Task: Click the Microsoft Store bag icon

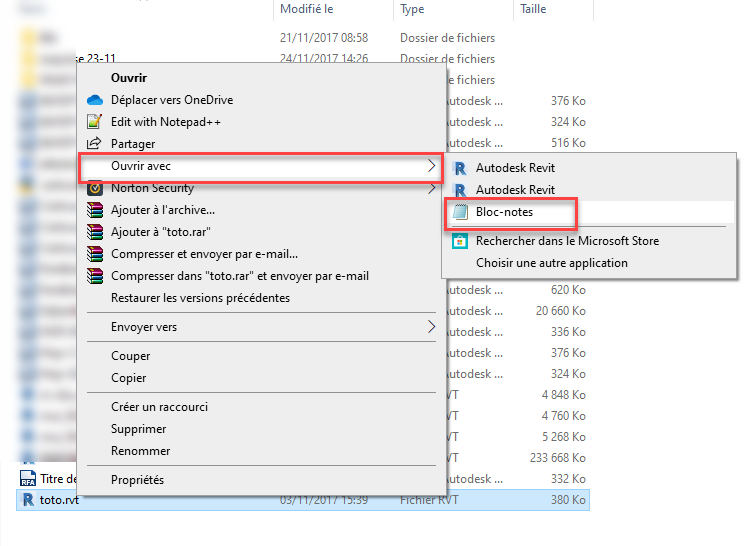Action: pyautogui.click(x=460, y=241)
